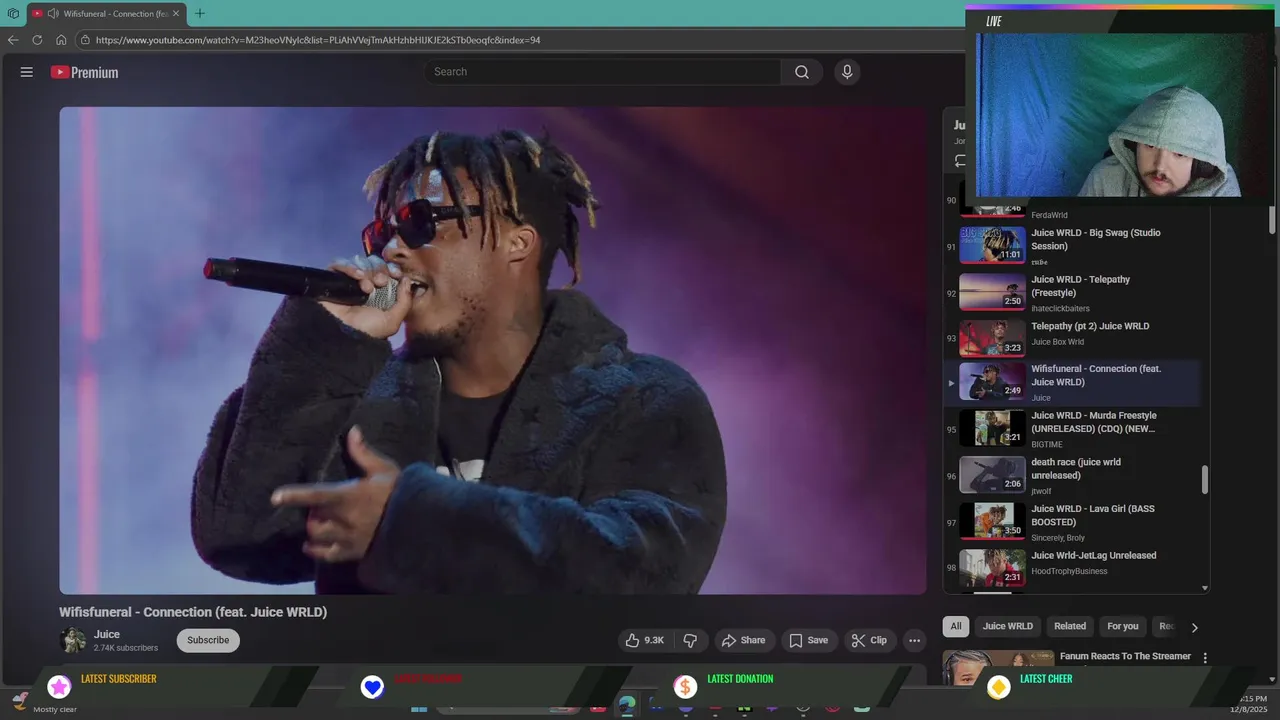Open menu for Fanum Reacts video
The image size is (1280, 720).
(1205, 658)
